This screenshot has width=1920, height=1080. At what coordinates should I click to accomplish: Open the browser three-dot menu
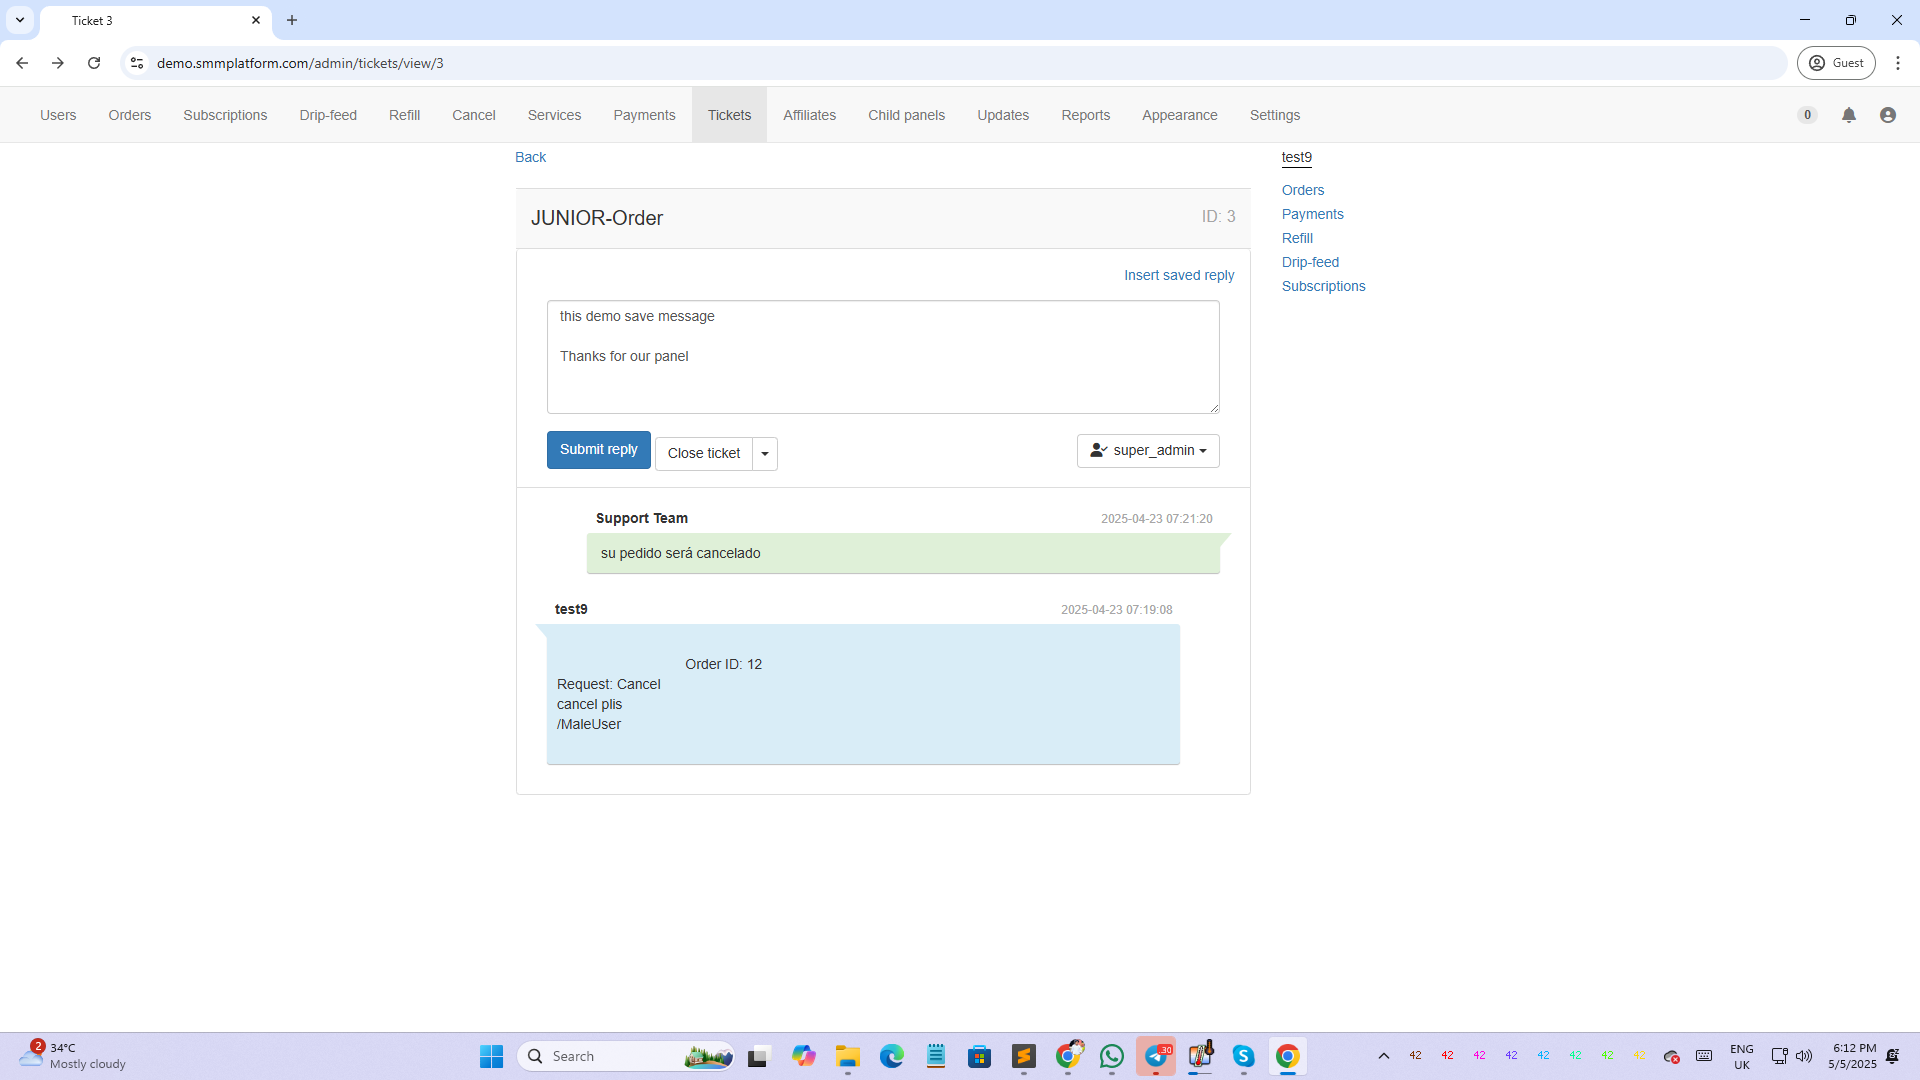(1898, 63)
